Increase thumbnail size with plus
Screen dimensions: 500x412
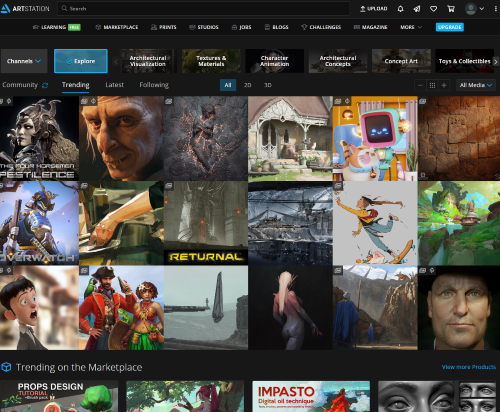pyautogui.click(x=444, y=85)
